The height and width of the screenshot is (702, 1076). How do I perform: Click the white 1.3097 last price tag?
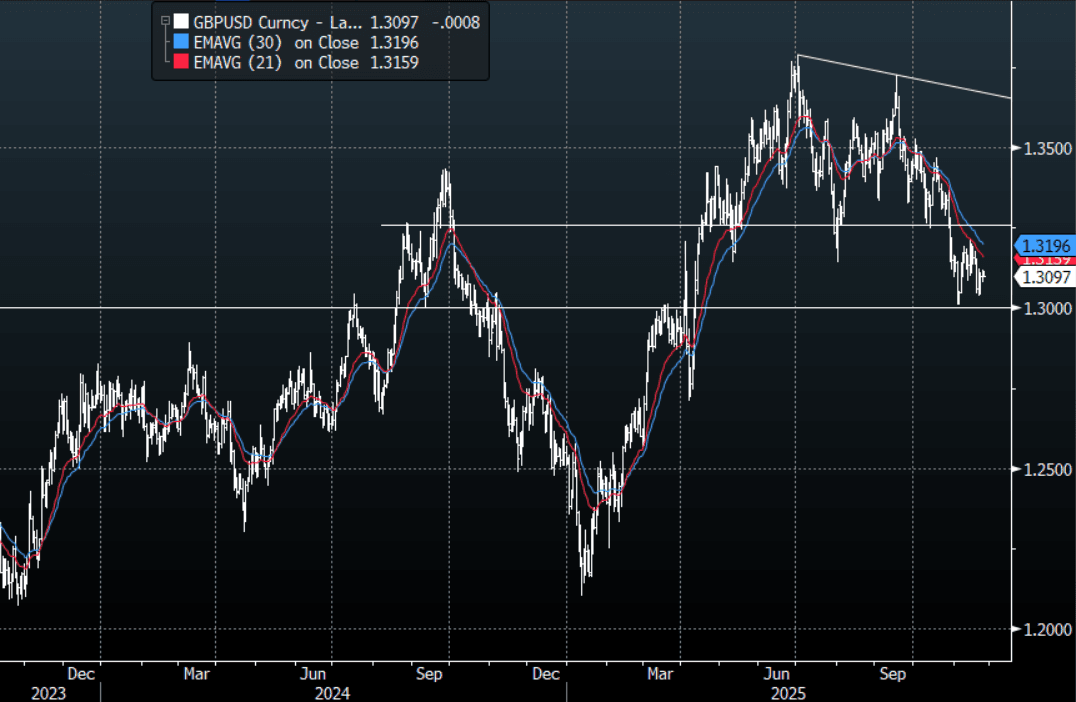[1045, 277]
